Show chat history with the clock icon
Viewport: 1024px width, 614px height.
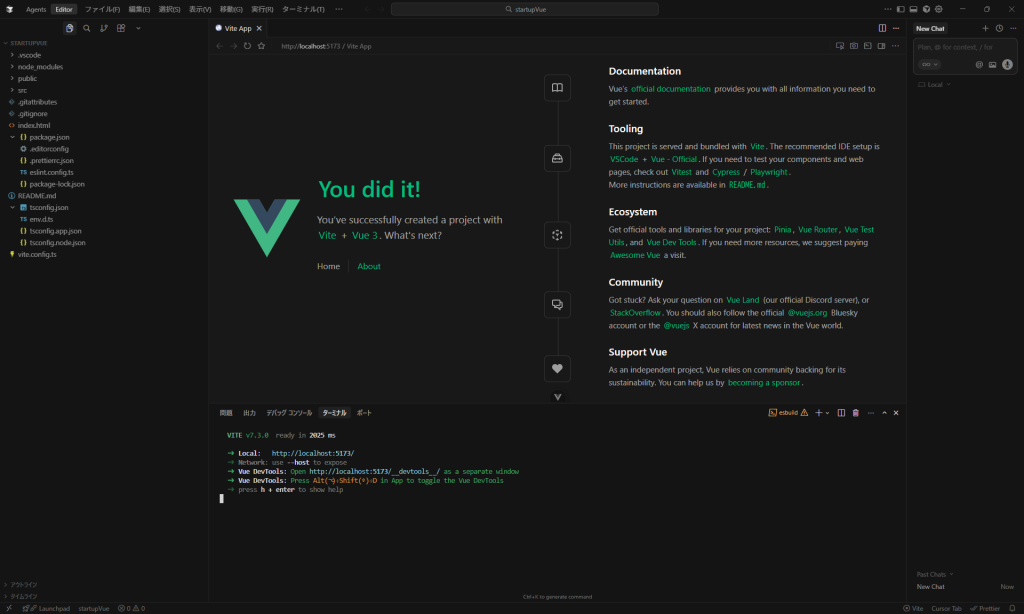(999, 28)
